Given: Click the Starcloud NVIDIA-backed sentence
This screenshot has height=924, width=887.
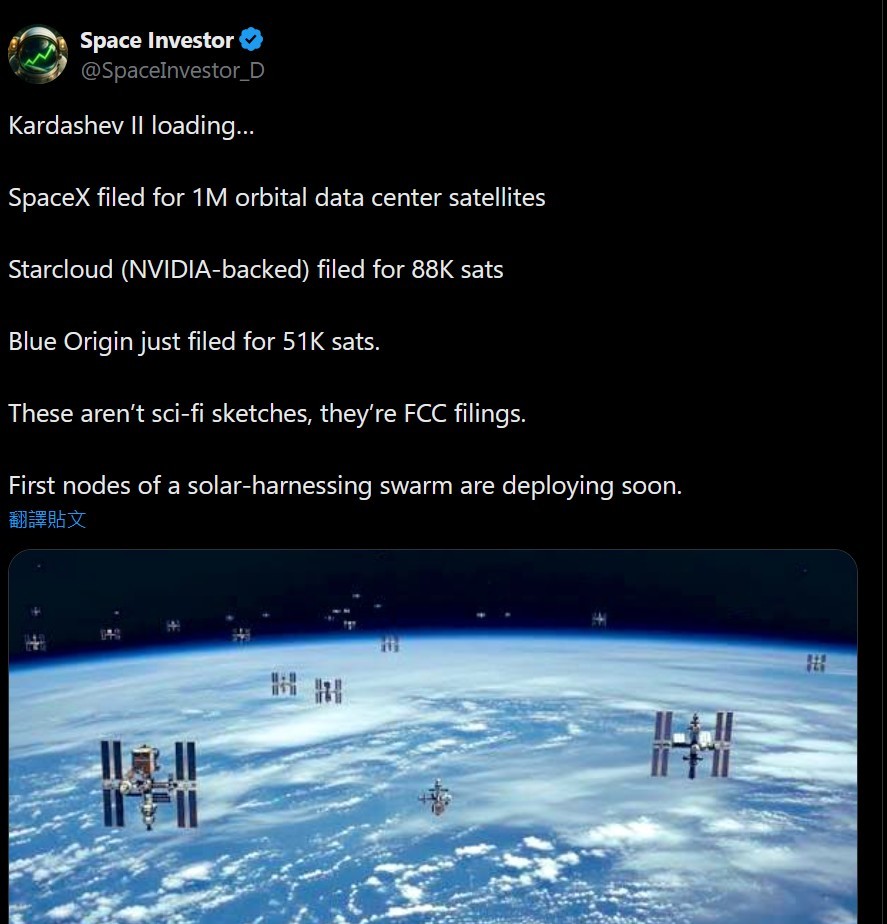Looking at the screenshot, I should pos(256,270).
